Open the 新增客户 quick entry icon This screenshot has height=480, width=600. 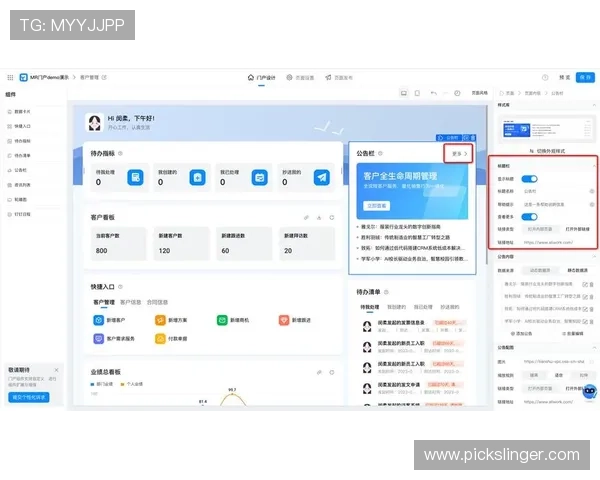pyautogui.click(x=98, y=320)
